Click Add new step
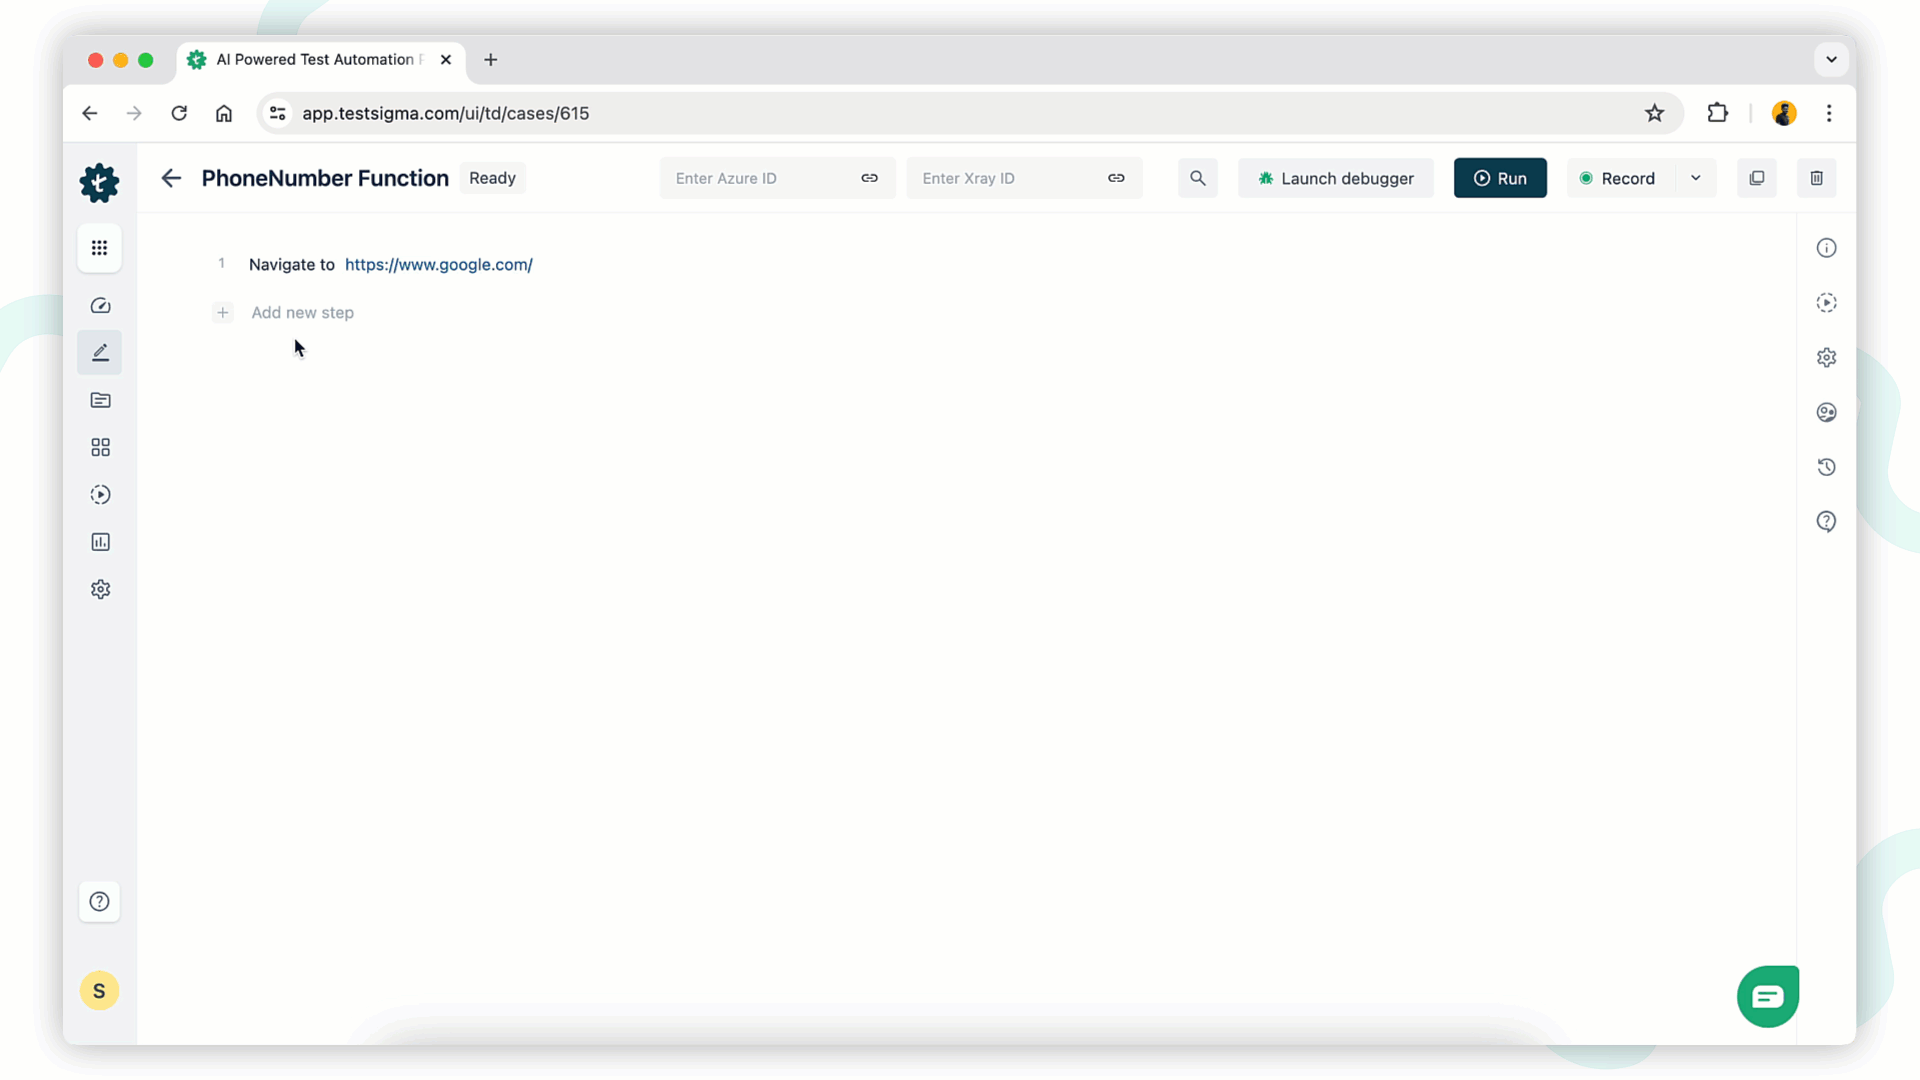Screen dimensions: 1920x1080 [302, 312]
